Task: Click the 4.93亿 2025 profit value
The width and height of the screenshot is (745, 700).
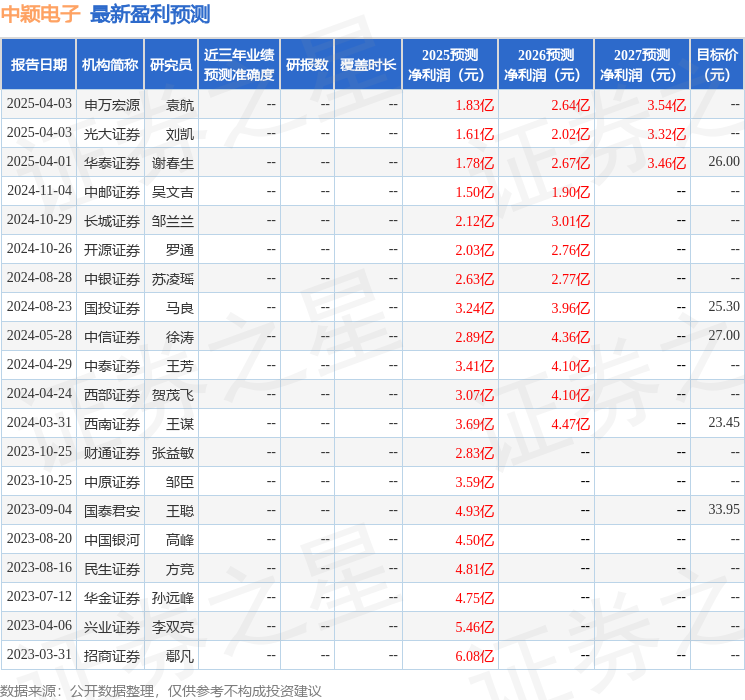Action: pos(475,511)
